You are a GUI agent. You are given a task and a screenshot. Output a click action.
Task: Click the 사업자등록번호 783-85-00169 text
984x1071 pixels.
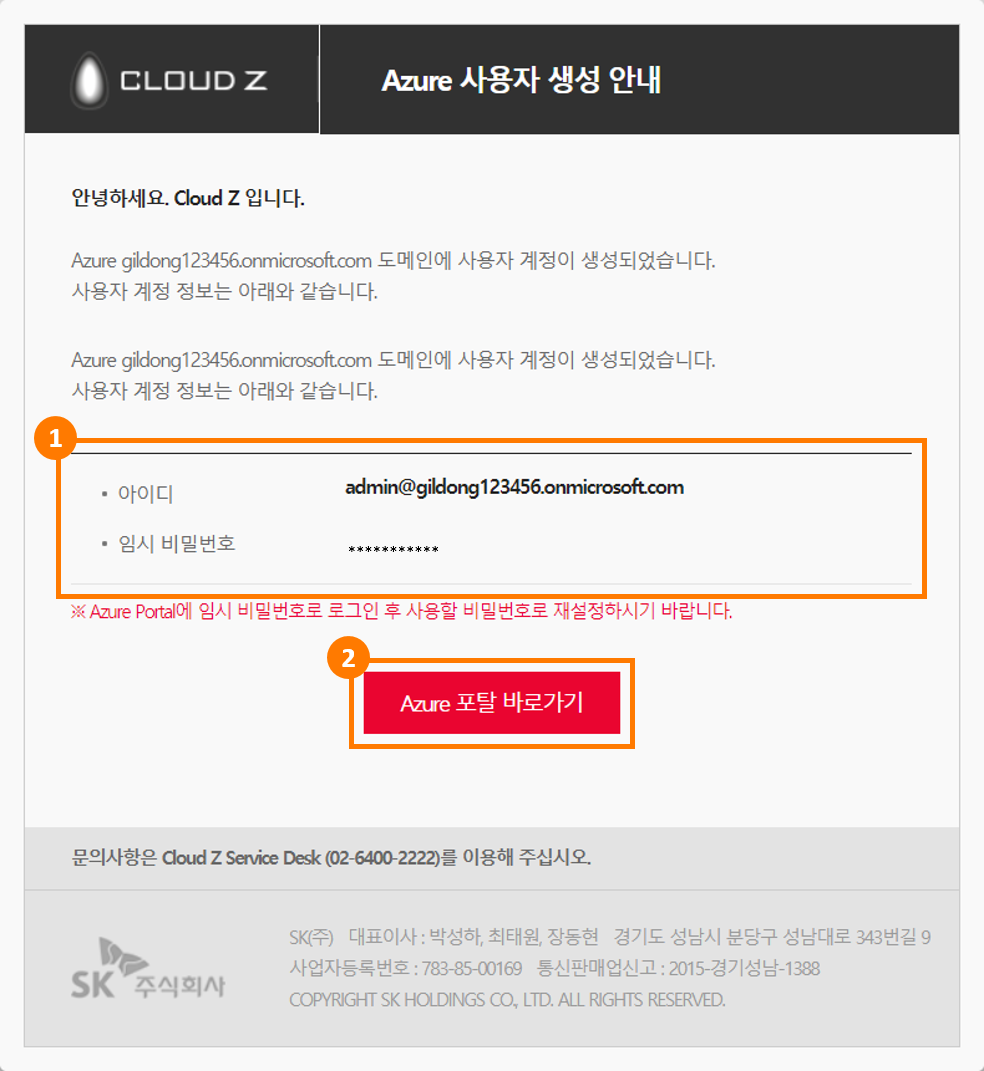click(x=406, y=968)
